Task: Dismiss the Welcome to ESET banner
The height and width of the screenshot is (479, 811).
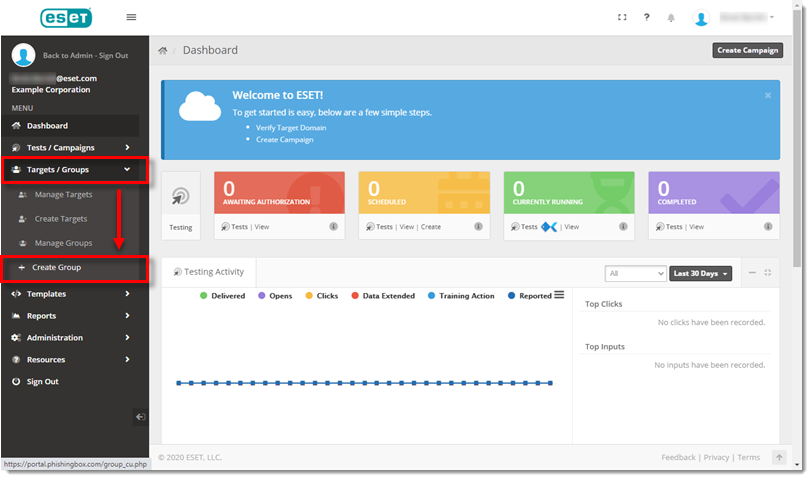Action: (767, 95)
